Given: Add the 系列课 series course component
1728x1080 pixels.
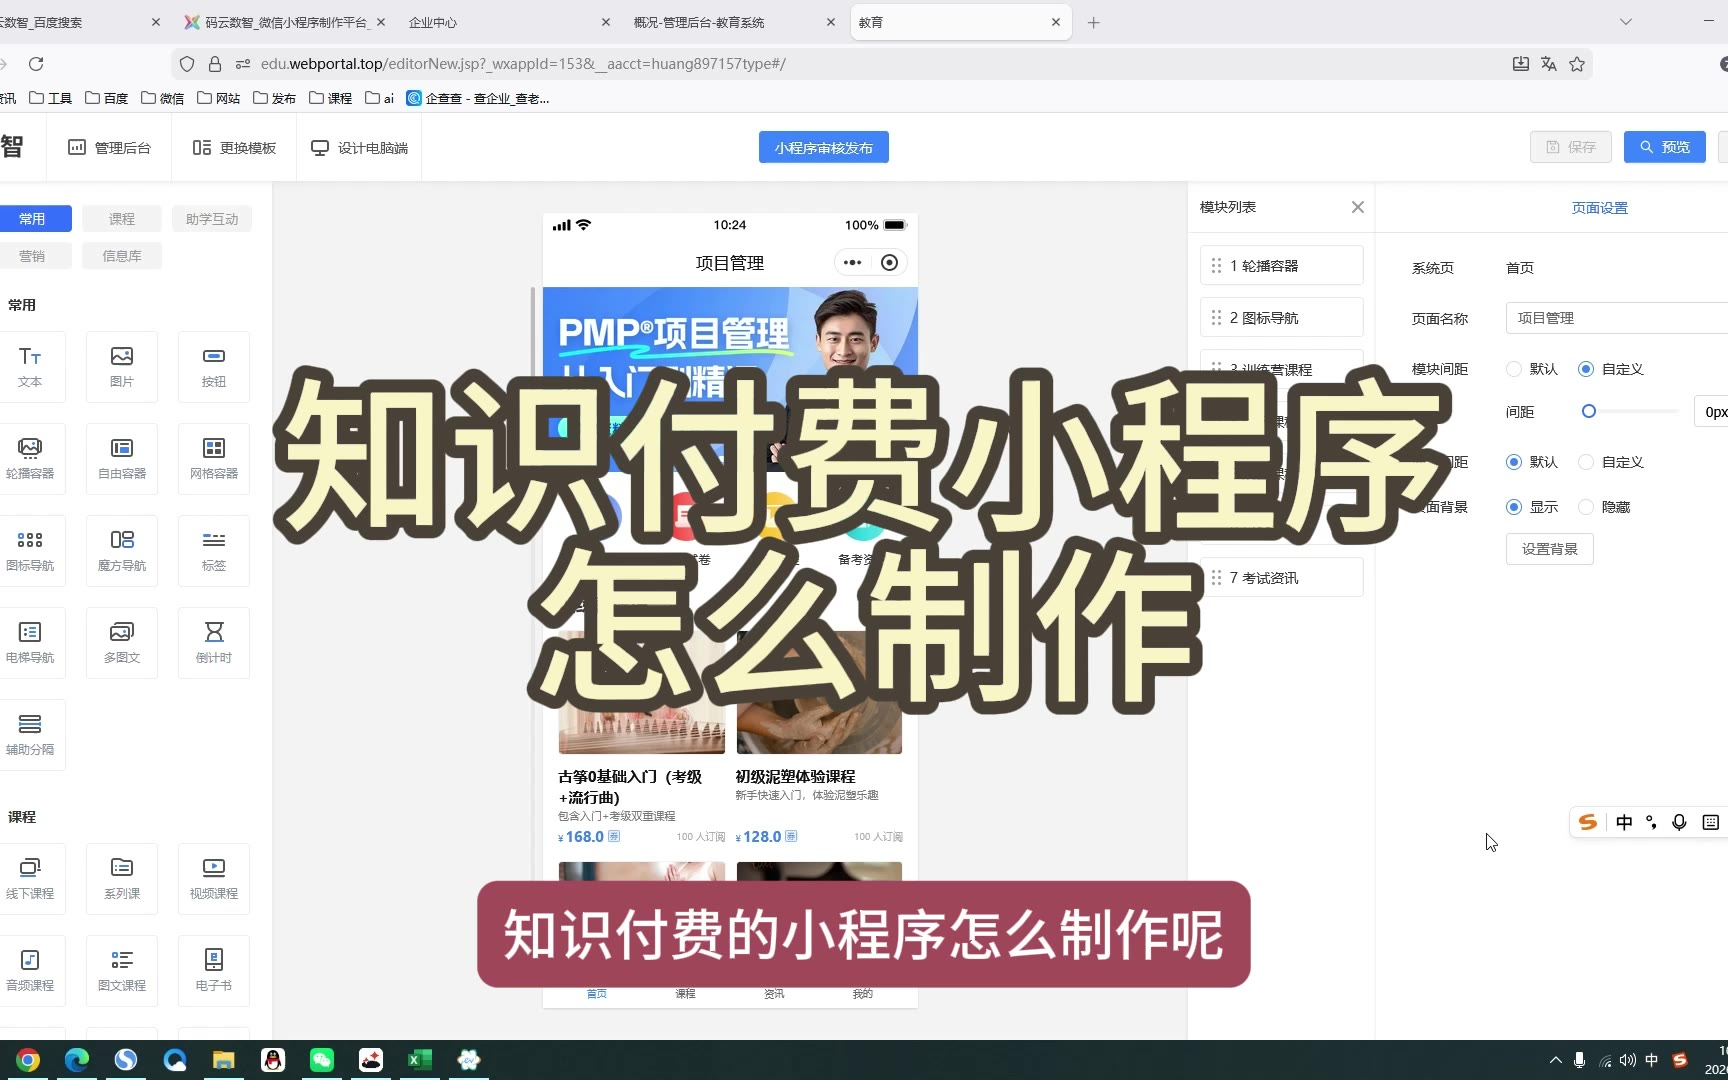Looking at the screenshot, I should tap(122, 879).
